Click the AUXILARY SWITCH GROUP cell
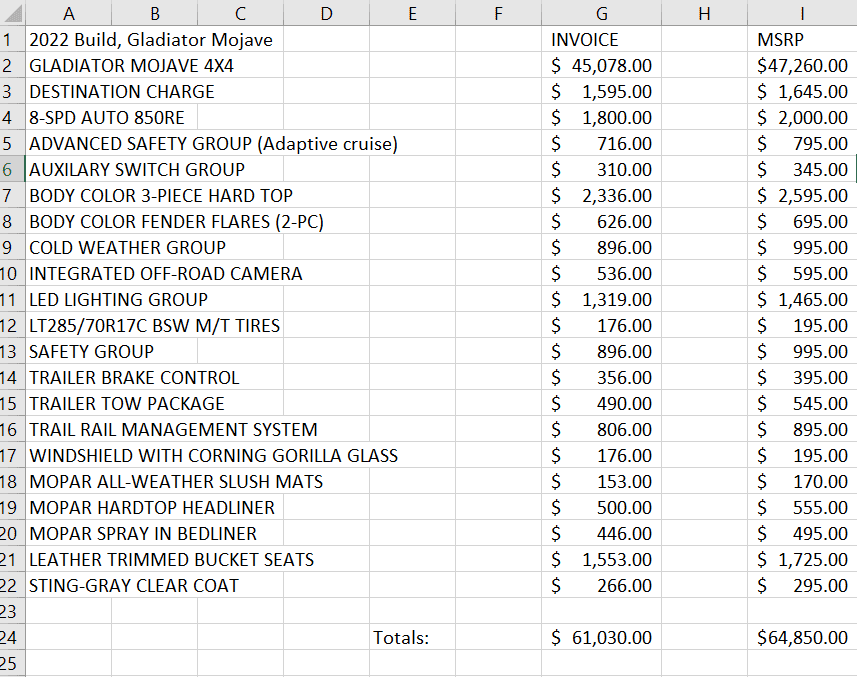The image size is (859, 678). click(x=137, y=169)
